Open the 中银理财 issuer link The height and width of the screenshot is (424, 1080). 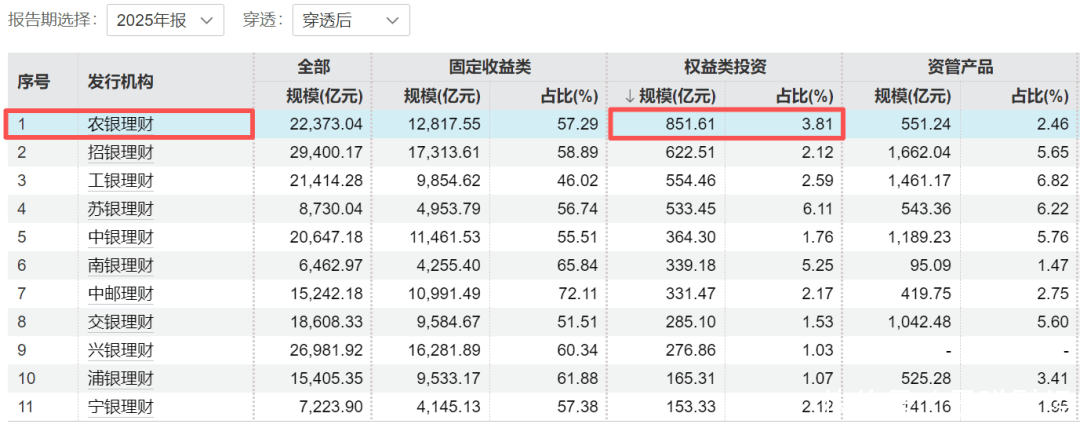(x=121, y=237)
